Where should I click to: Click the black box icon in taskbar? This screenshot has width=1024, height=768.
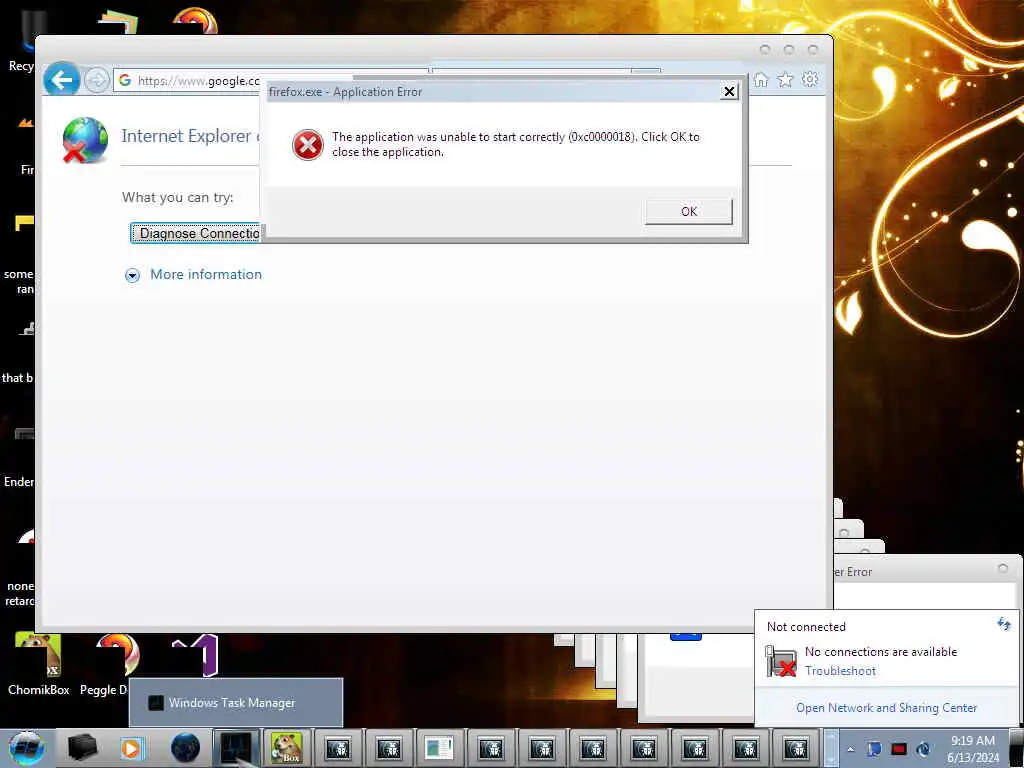point(82,748)
